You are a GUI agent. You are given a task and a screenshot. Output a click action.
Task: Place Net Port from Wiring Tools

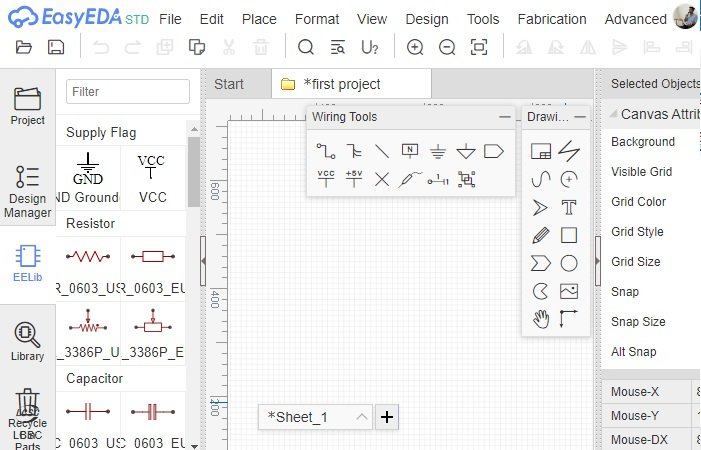tap(494, 151)
